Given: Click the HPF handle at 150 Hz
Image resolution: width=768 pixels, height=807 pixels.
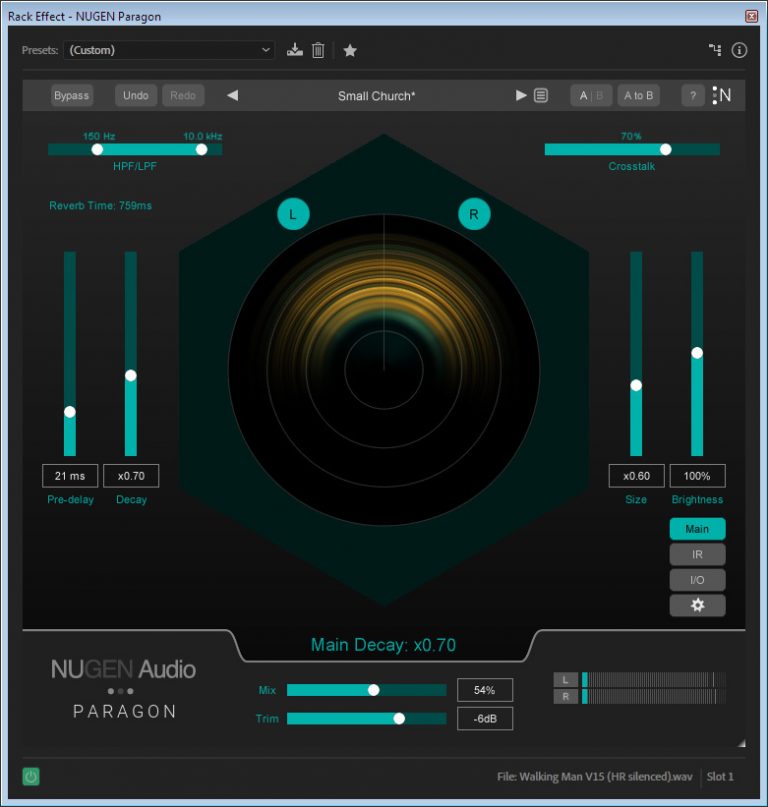Looking at the screenshot, I should (x=97, y=149).
